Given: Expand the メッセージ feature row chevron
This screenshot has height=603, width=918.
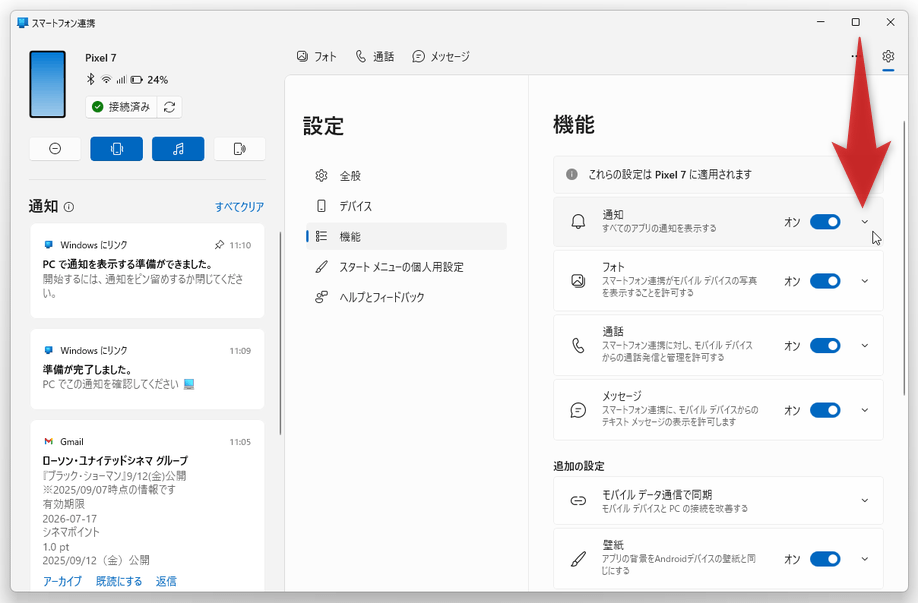Looking at the screenshot, I should click(x=865, y=410).
